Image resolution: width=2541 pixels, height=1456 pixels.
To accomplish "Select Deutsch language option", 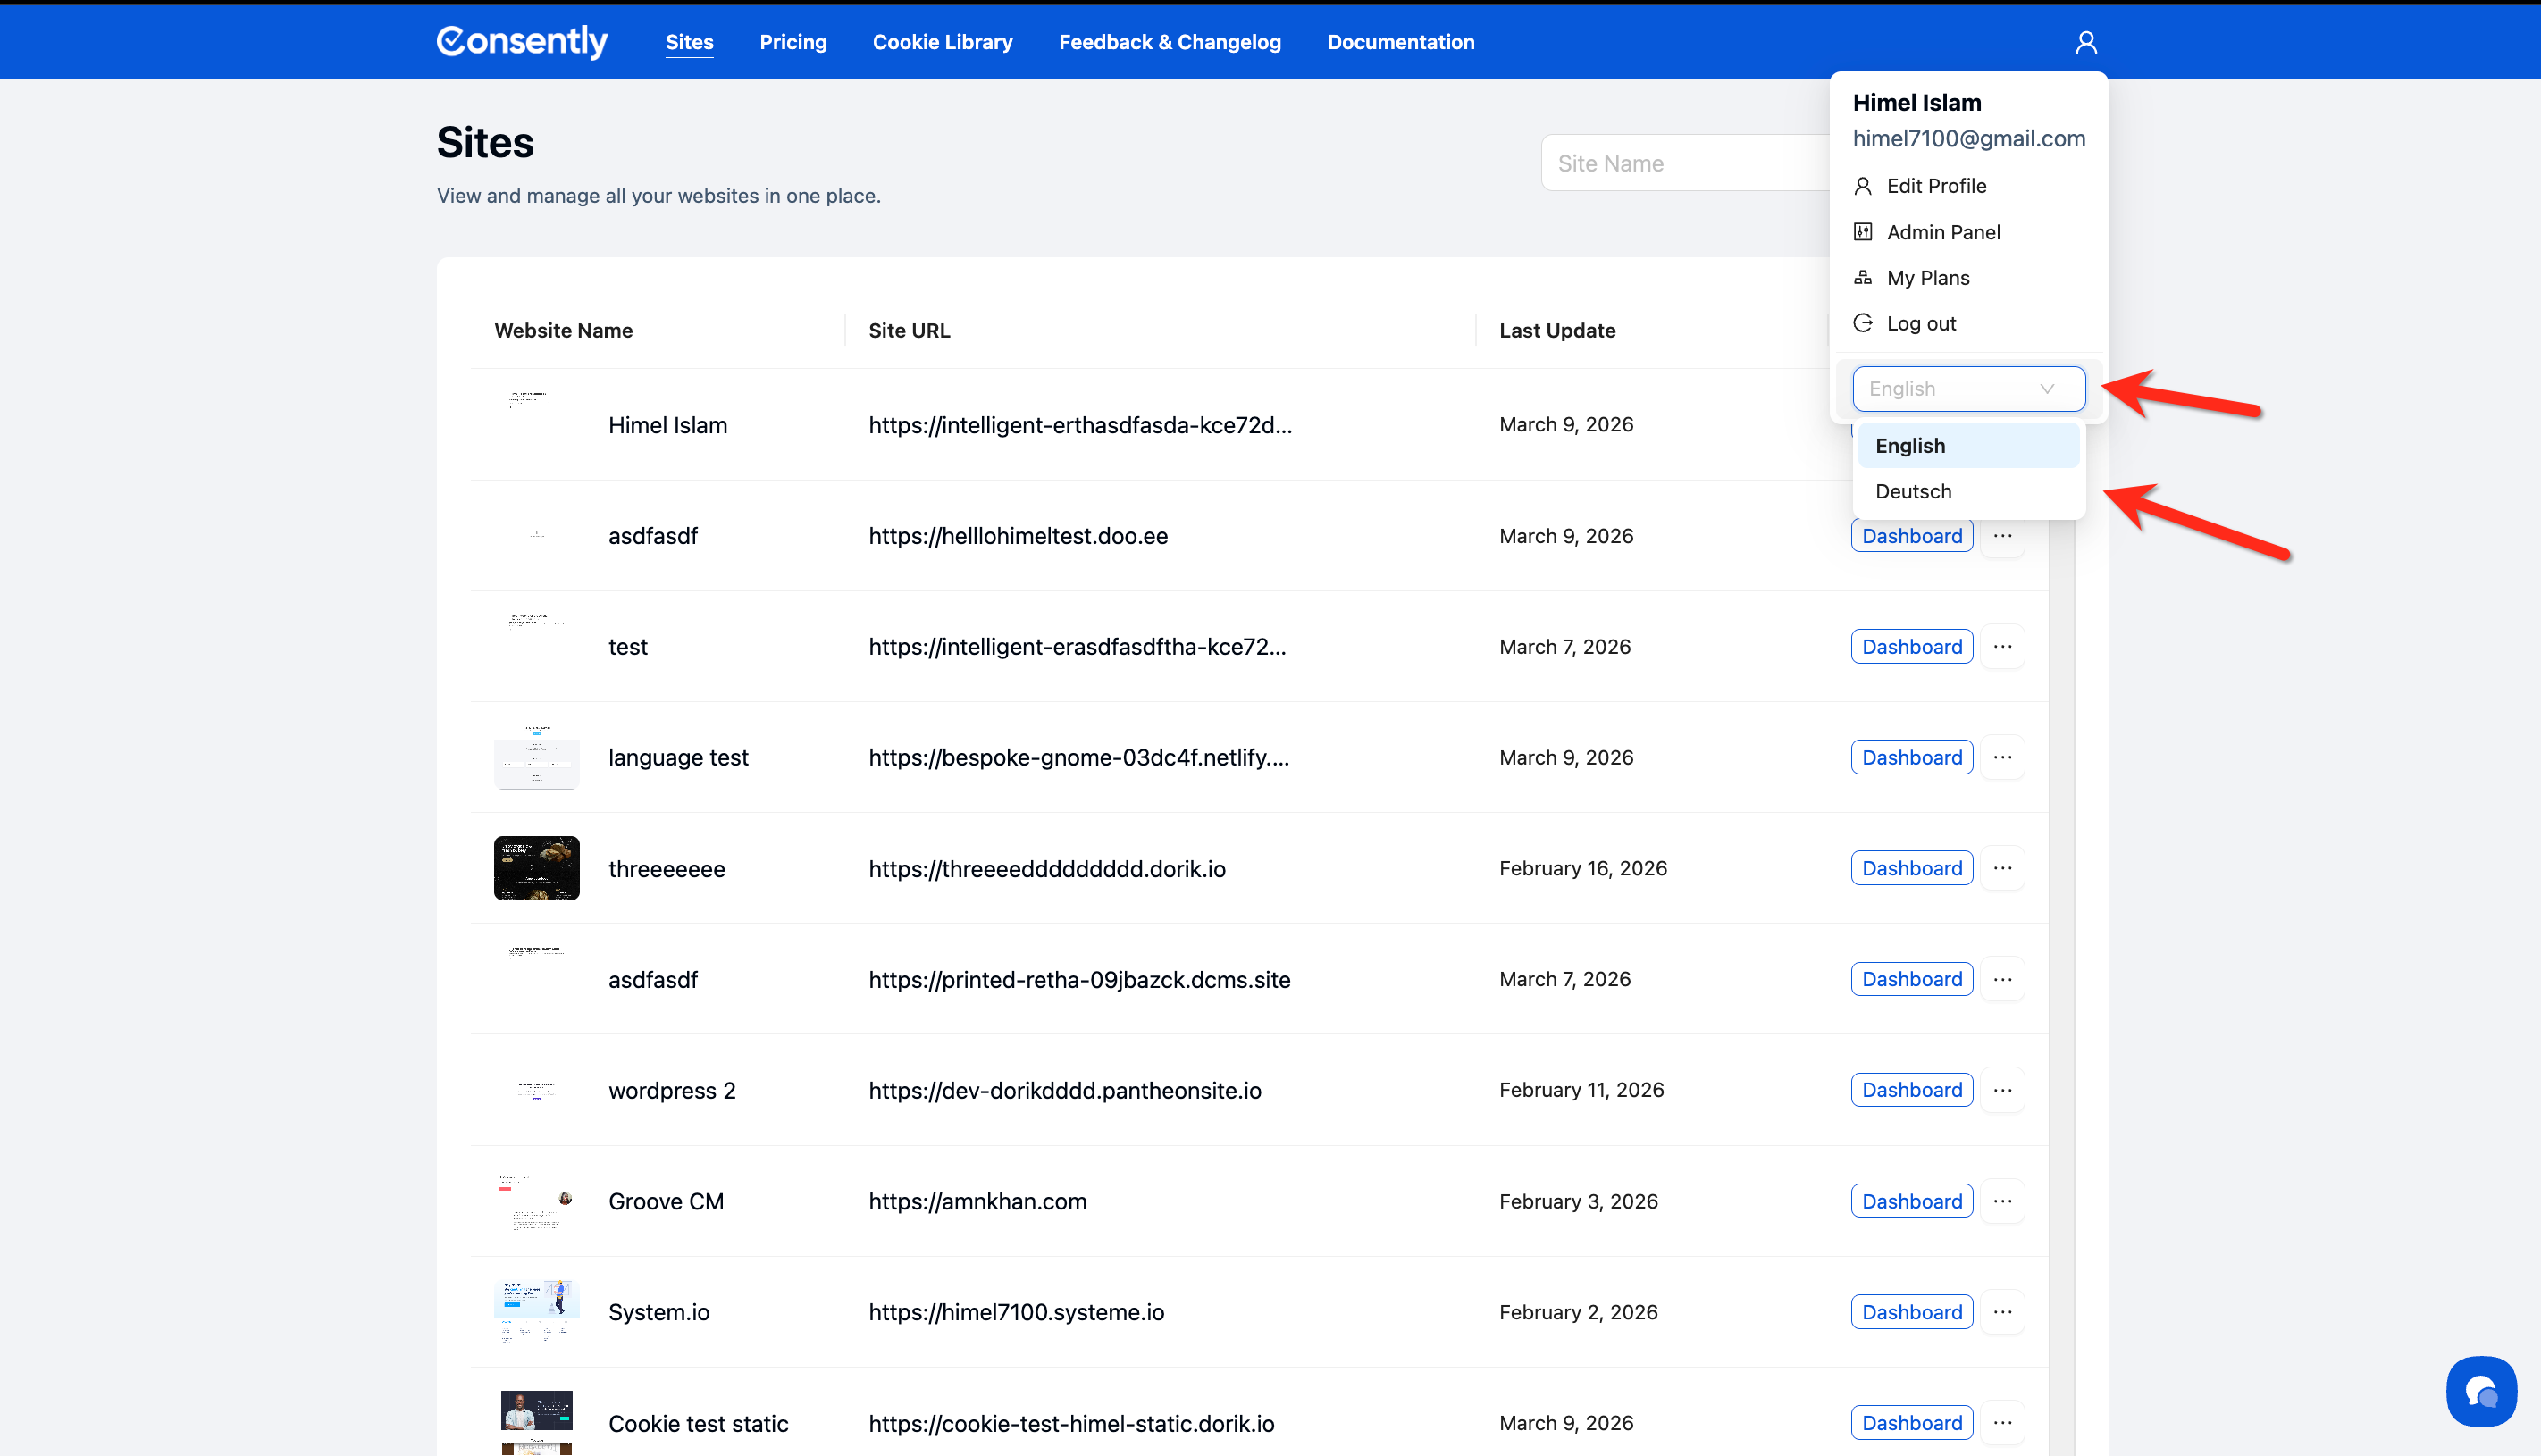I will tap(1913, 491).
